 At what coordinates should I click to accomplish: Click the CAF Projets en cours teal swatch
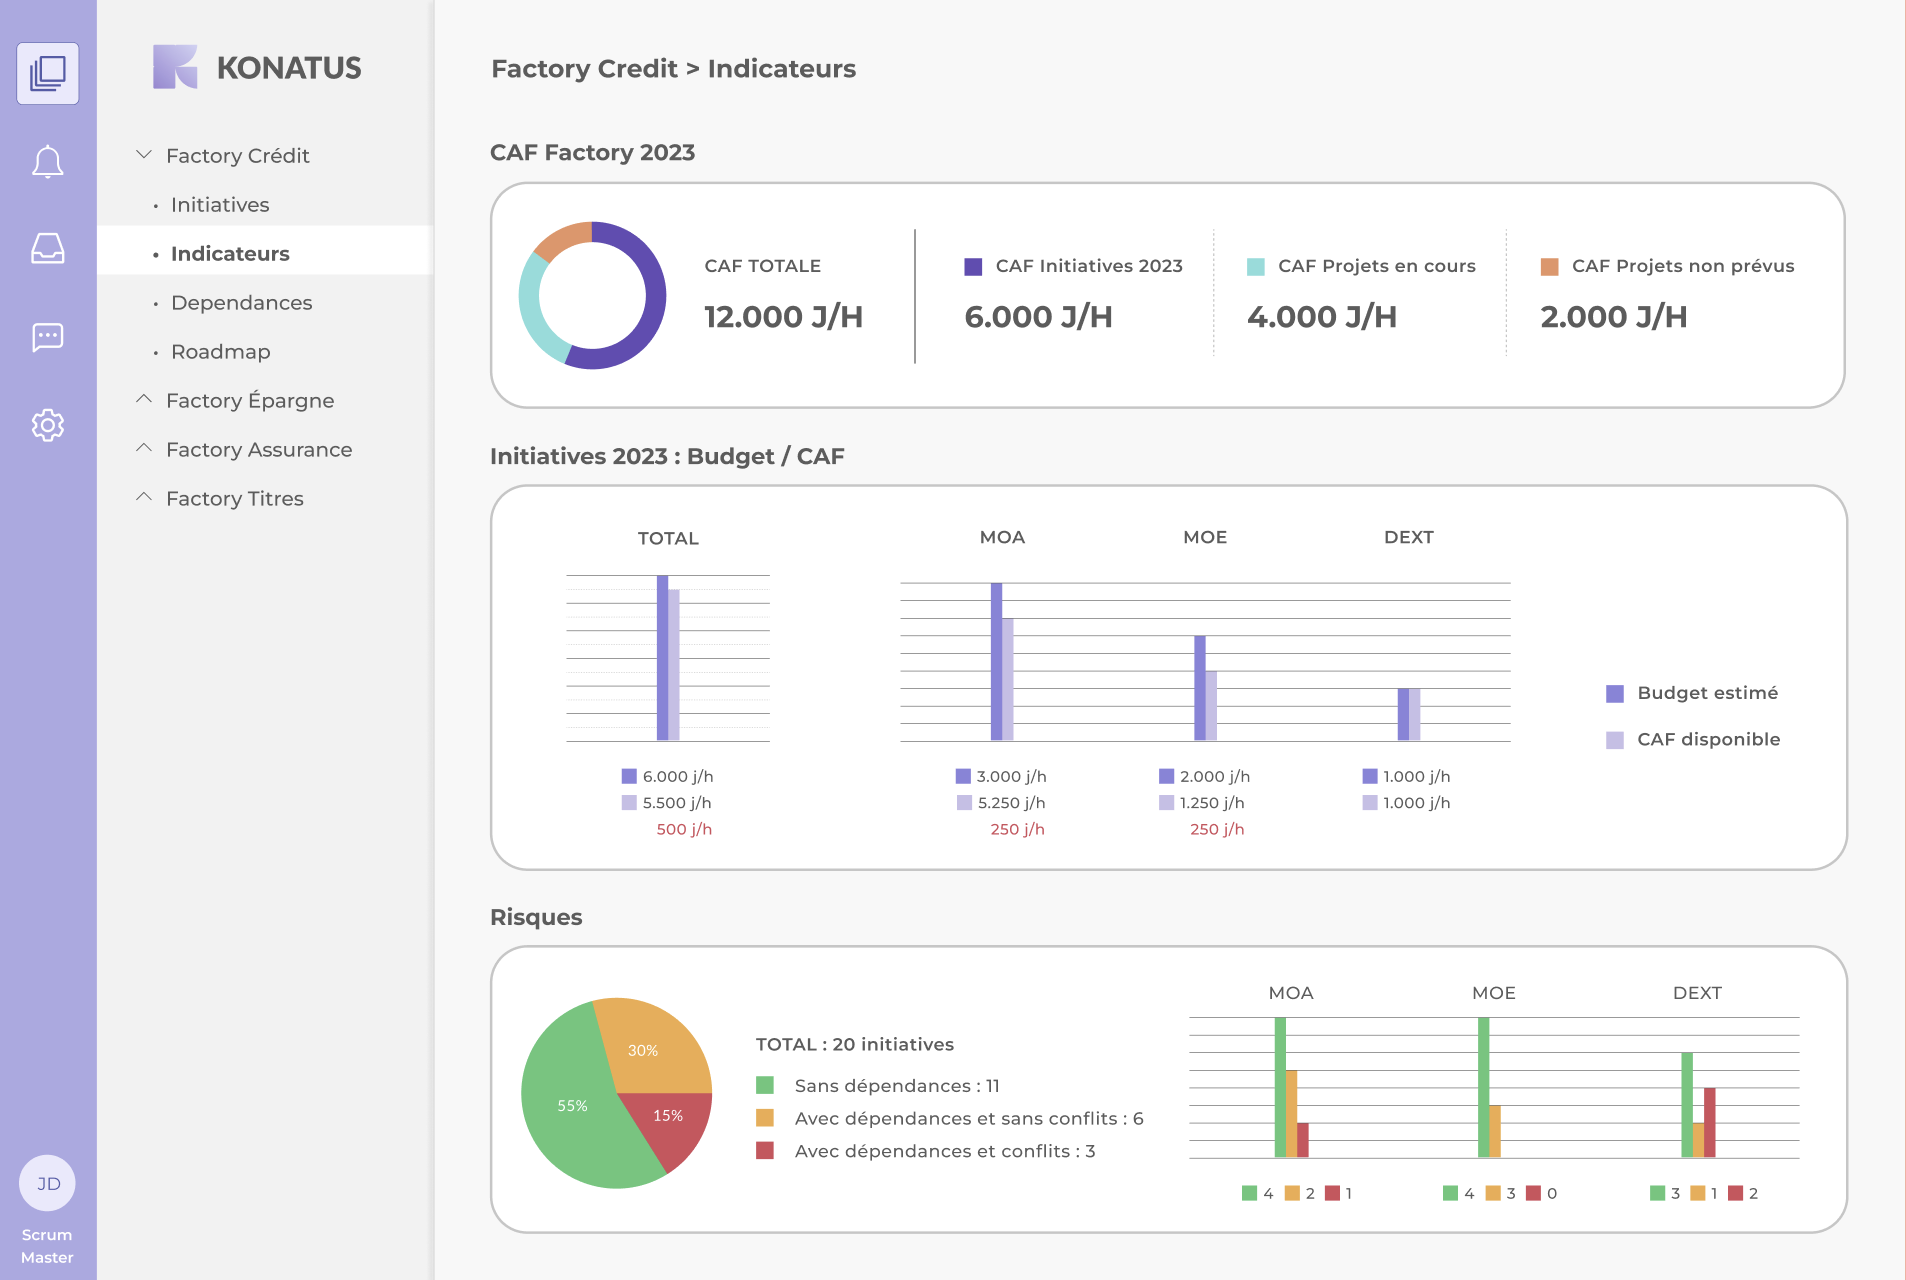click(x=1256, y=267)
